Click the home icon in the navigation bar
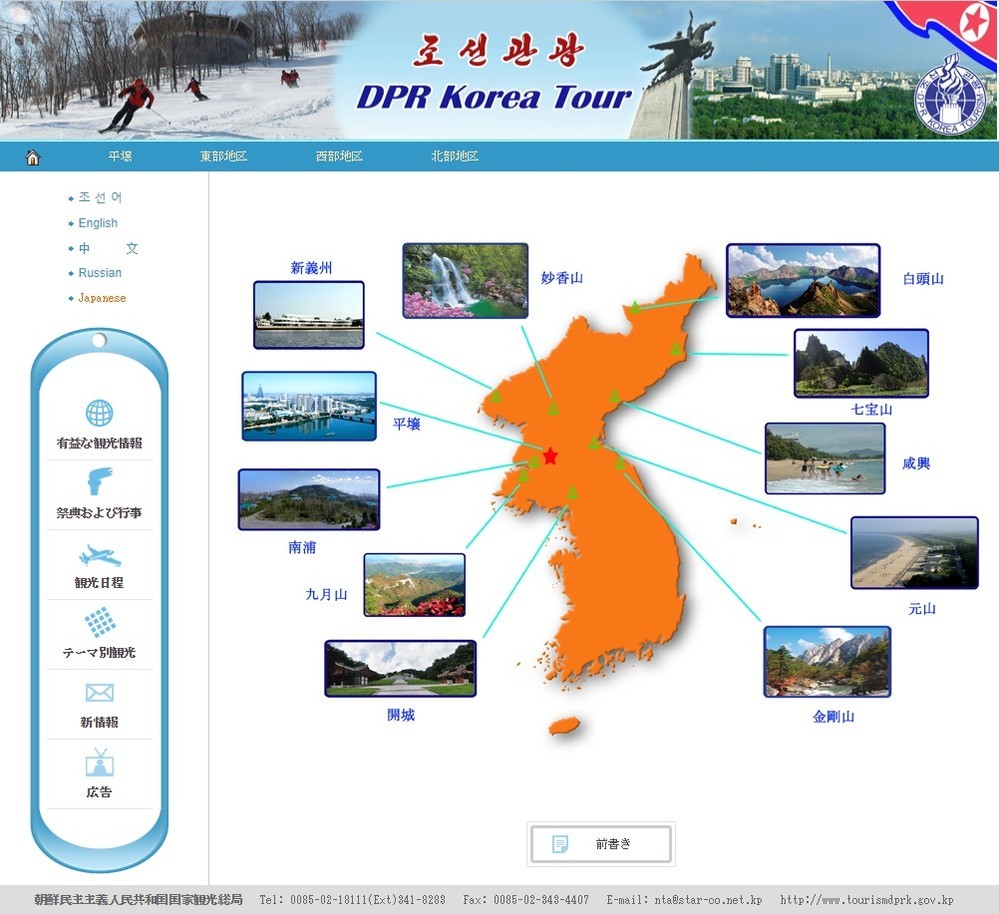 click(34, 156)
